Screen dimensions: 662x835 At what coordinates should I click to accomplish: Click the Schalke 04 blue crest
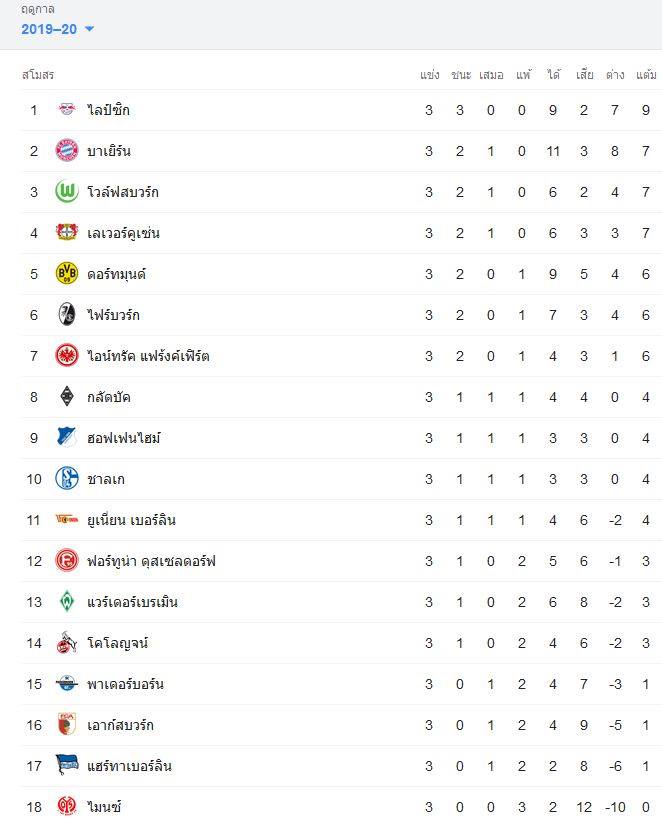[x=67, y=478]
